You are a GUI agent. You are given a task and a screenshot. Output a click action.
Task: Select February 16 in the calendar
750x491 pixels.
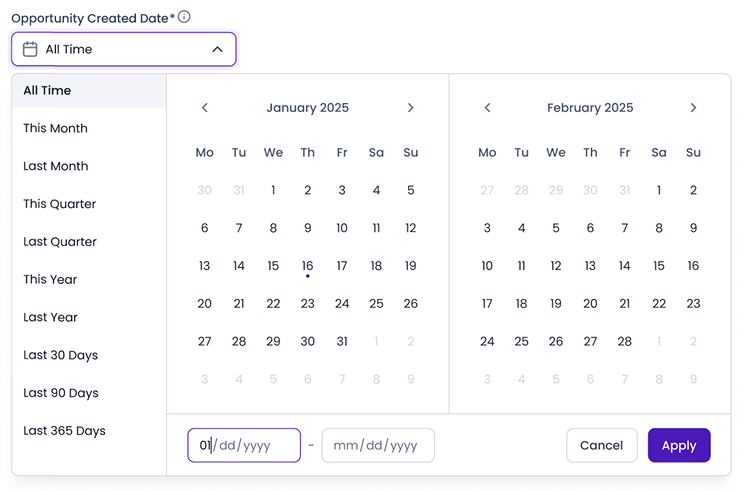pyautogui.click(x=693, y=266)
